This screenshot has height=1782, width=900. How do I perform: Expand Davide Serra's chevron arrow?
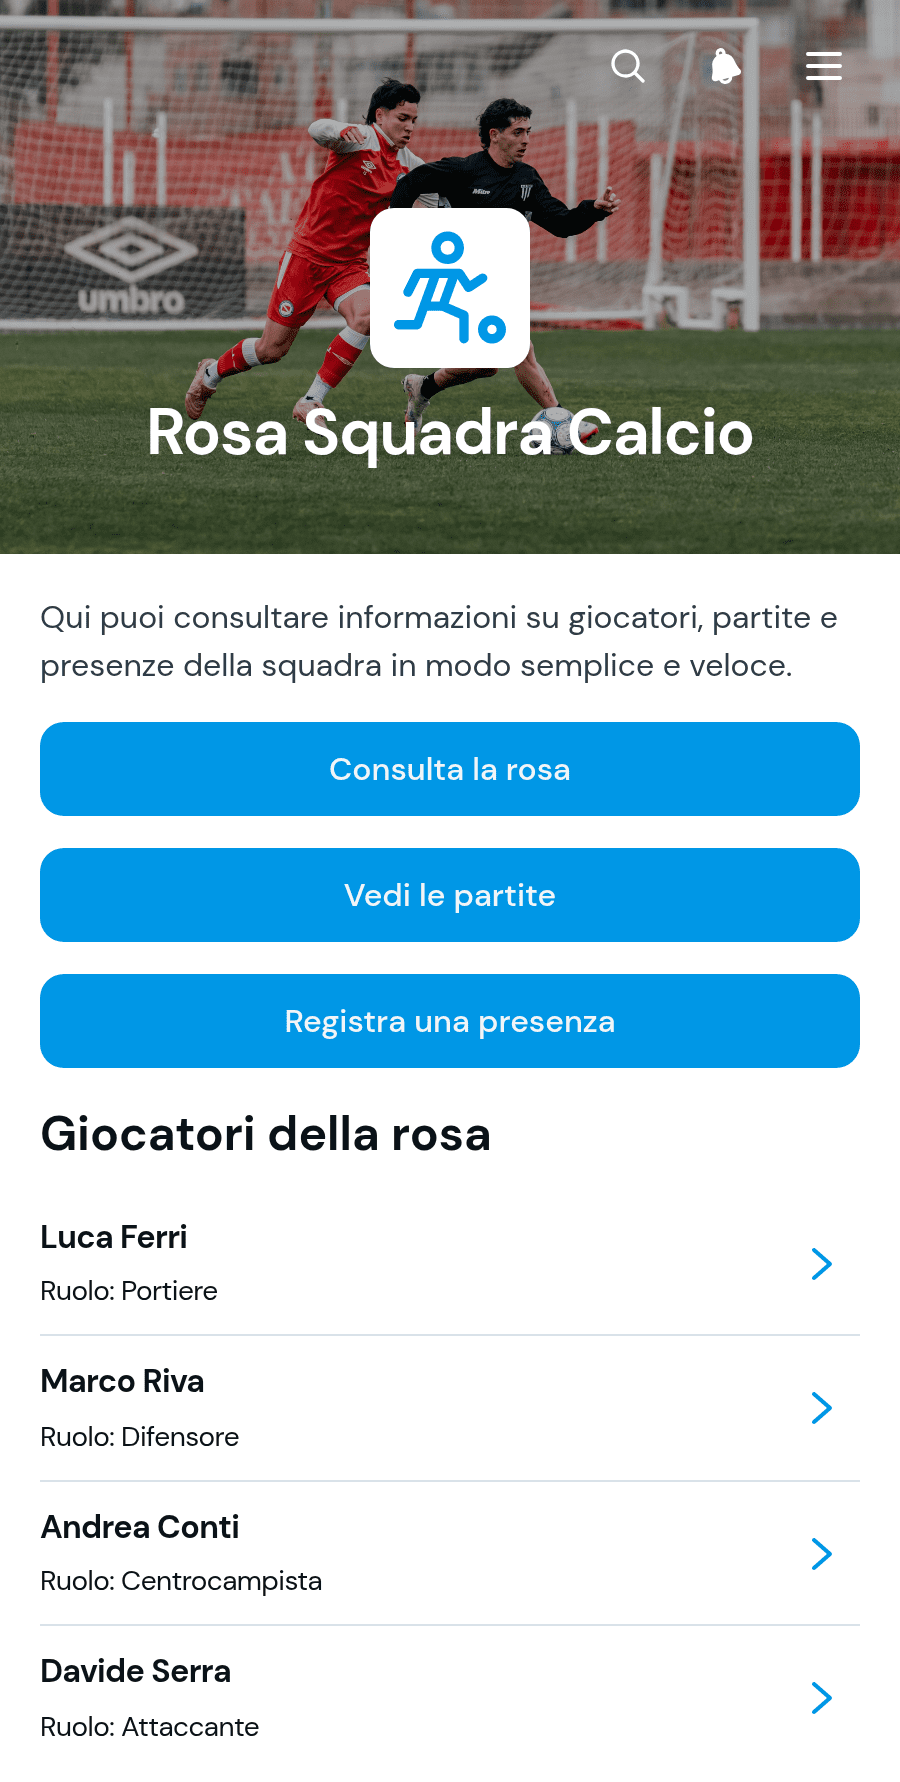822,1698
